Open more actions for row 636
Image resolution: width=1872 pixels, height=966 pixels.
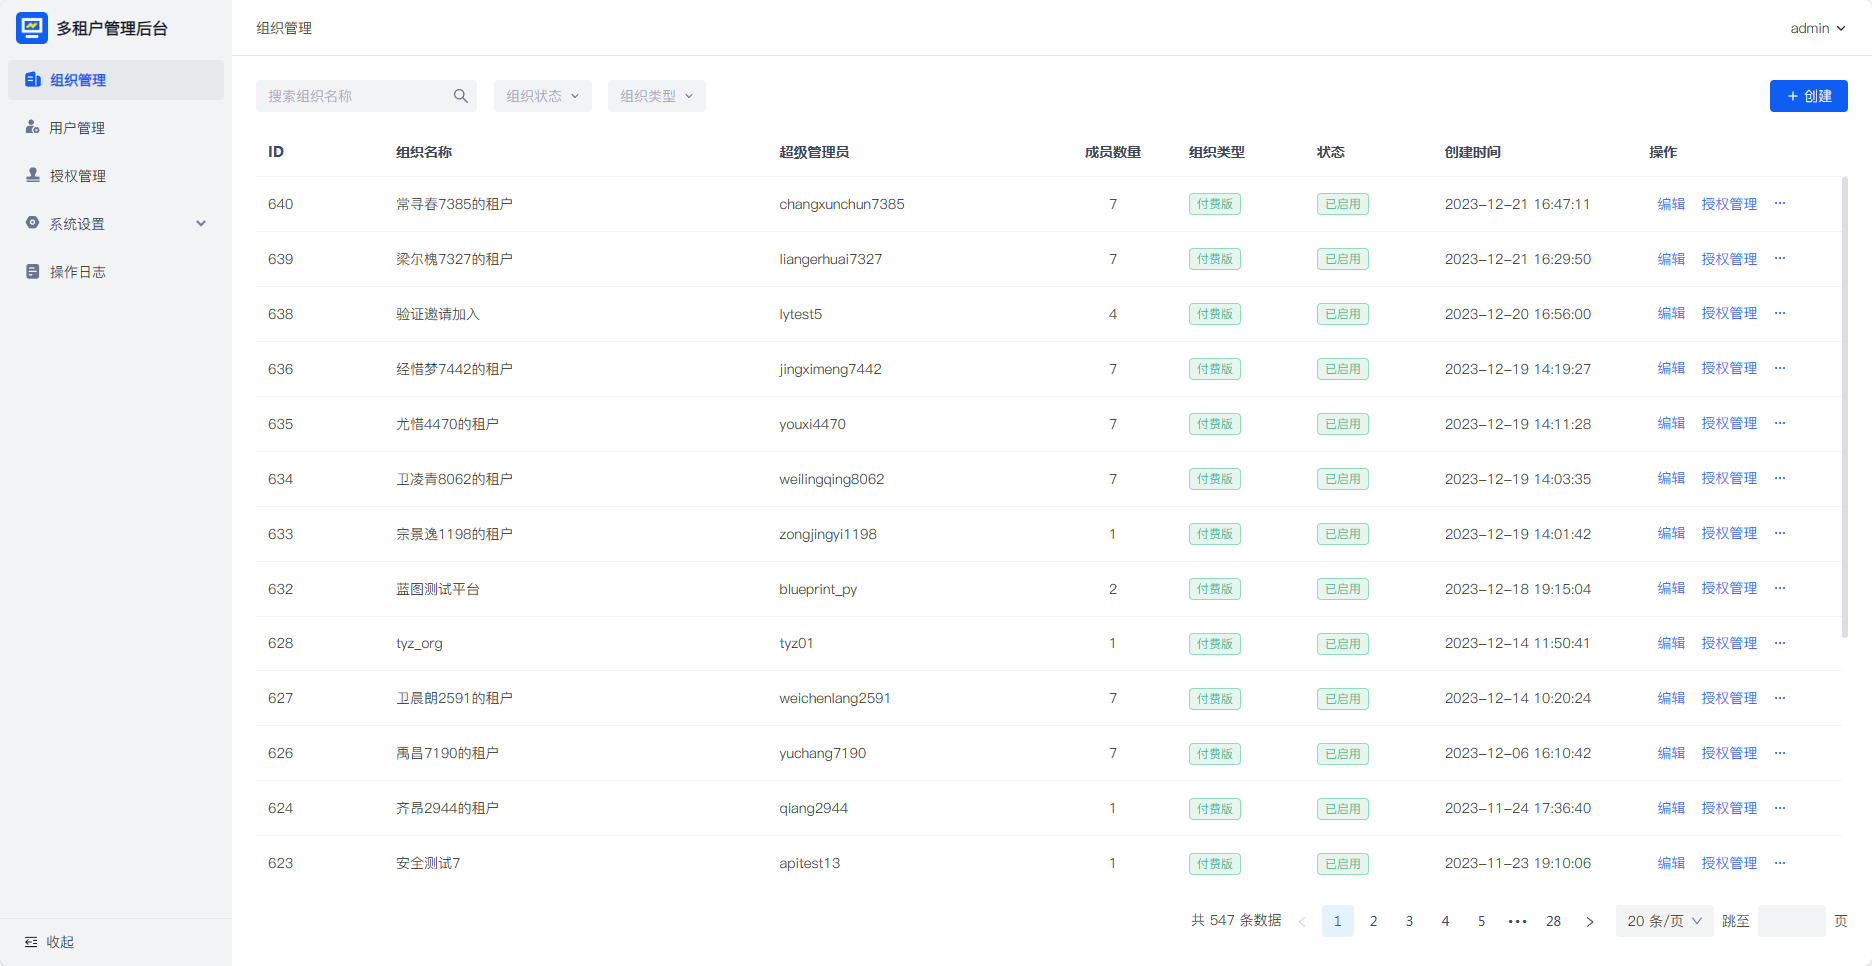[1780, 369]
